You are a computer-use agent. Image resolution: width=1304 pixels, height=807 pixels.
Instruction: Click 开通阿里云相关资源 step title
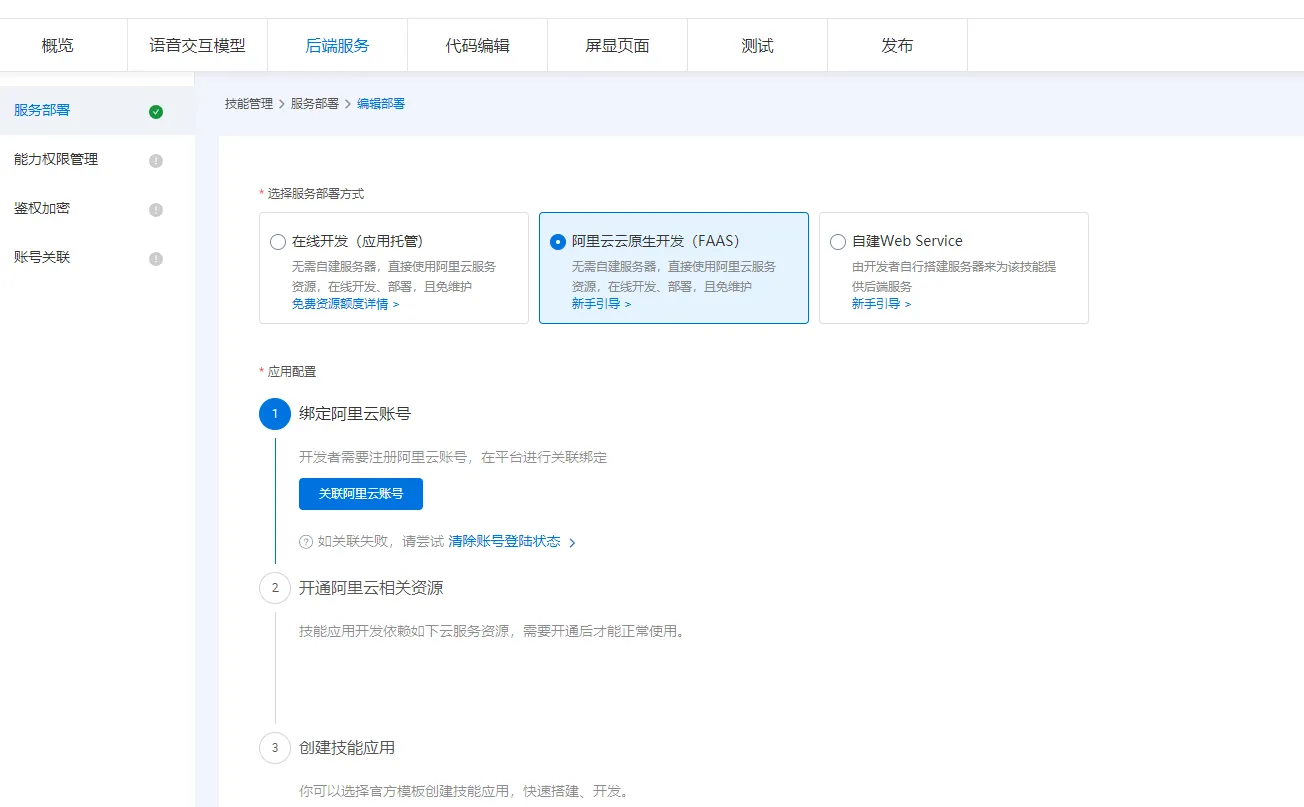371,588
